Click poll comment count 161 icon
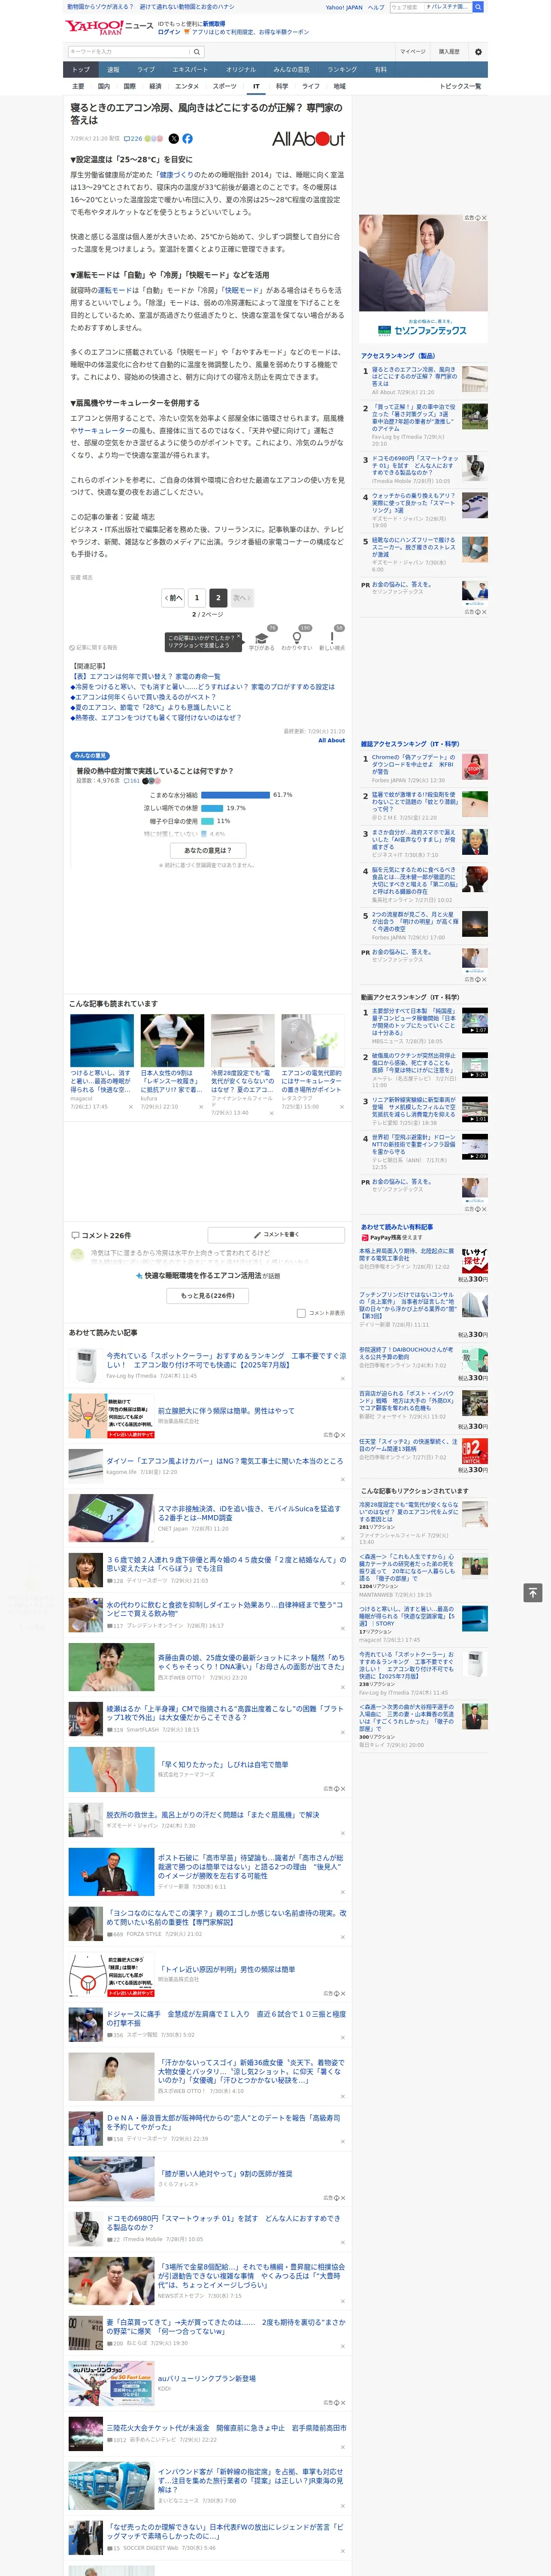Screen dimensions: 551x2576 (x=132, y=781)
